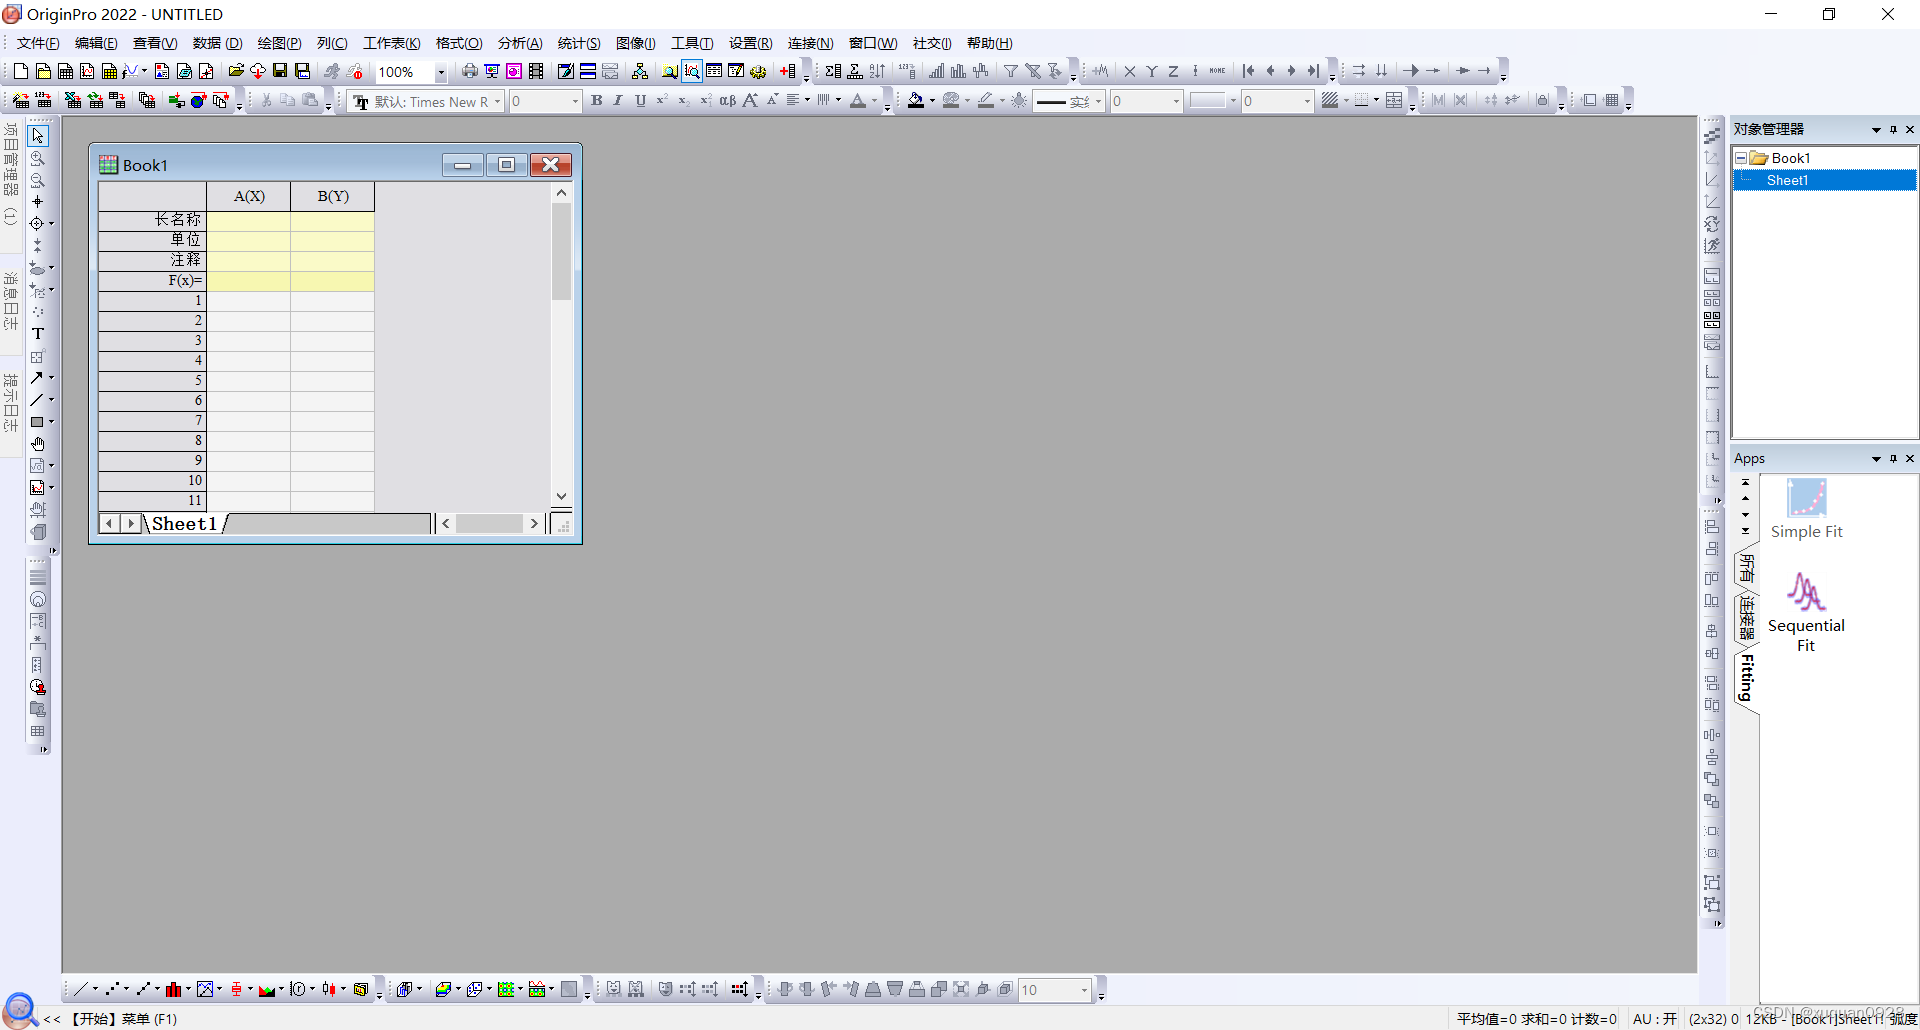The image size is (1920, 1030).
Task: Click the Save Project floppy icon
Action: pyautogui.click(x=280, y=71)
